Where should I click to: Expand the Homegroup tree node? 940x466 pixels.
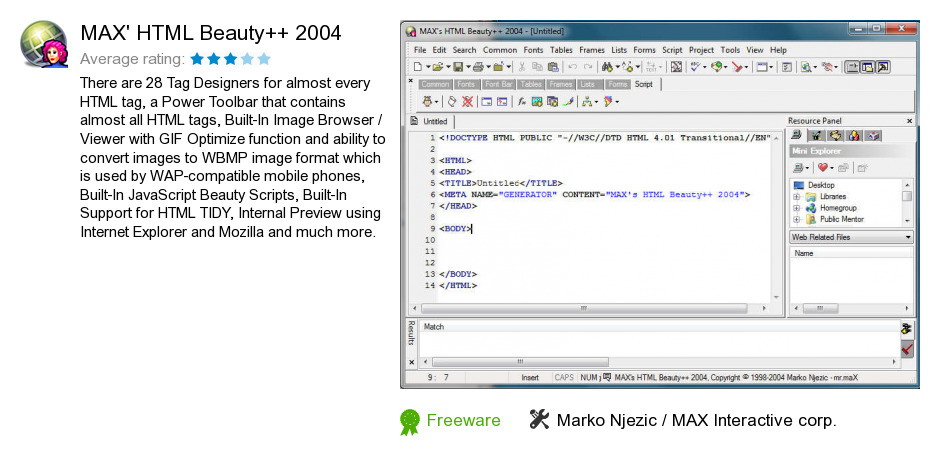pos(797,208)
